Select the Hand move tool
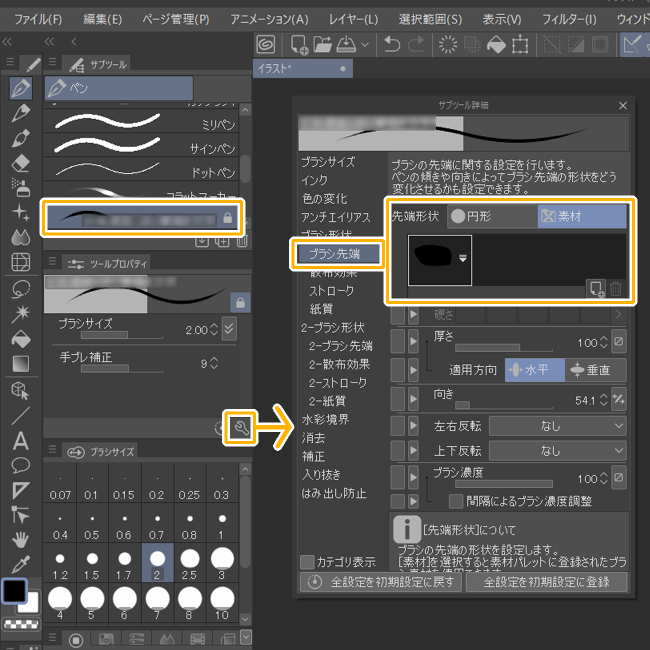650x650 pixels. (x=21, y=540)
